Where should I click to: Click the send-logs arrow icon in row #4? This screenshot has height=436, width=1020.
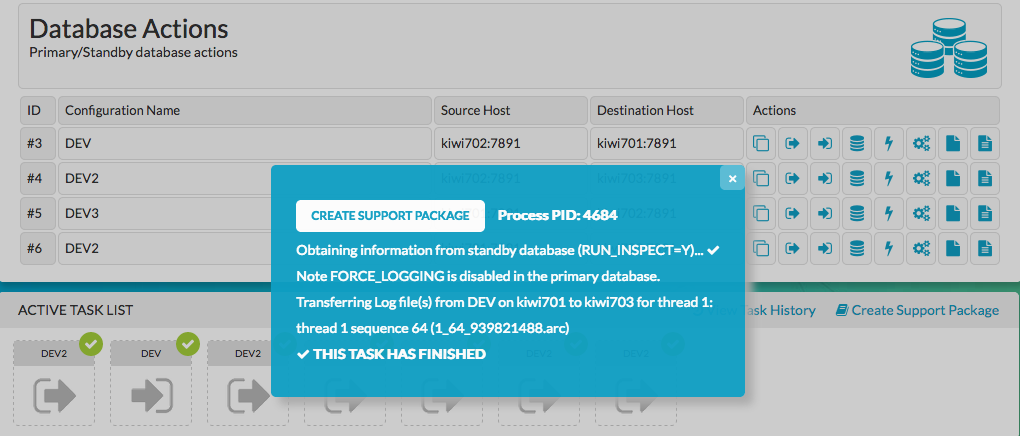coord(792,178)
